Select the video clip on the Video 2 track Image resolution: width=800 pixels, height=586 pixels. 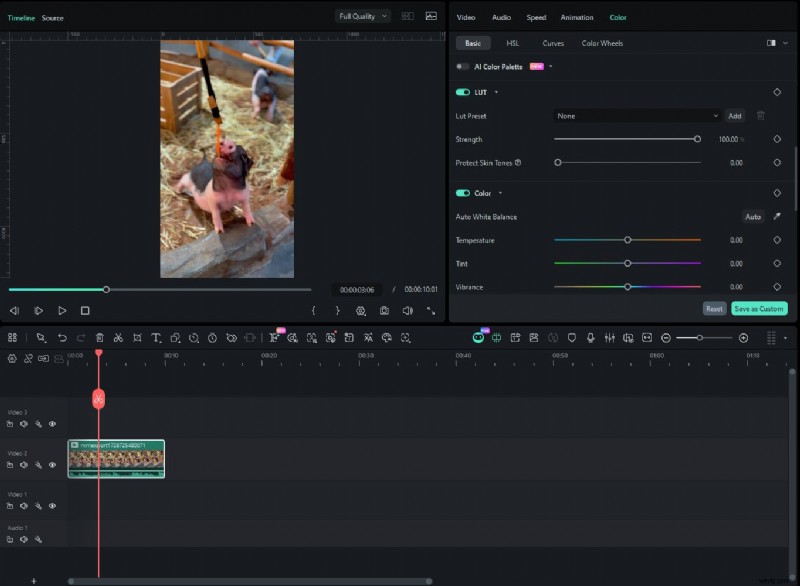[115, 458]
